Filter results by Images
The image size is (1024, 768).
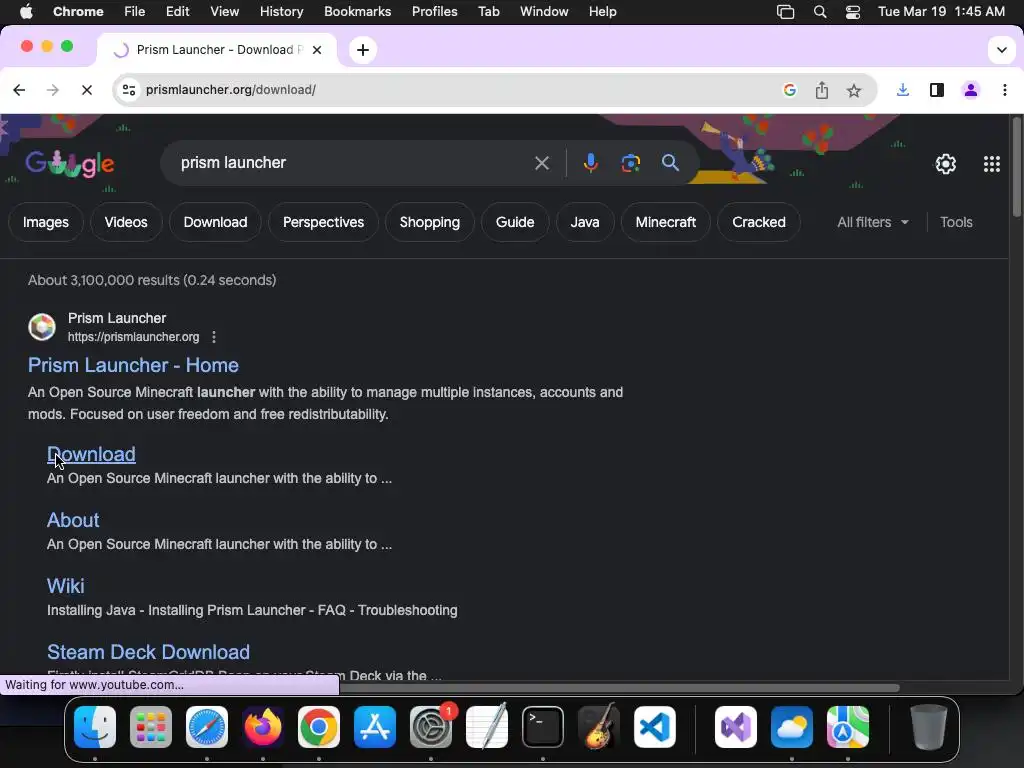(x=46, y=222)
